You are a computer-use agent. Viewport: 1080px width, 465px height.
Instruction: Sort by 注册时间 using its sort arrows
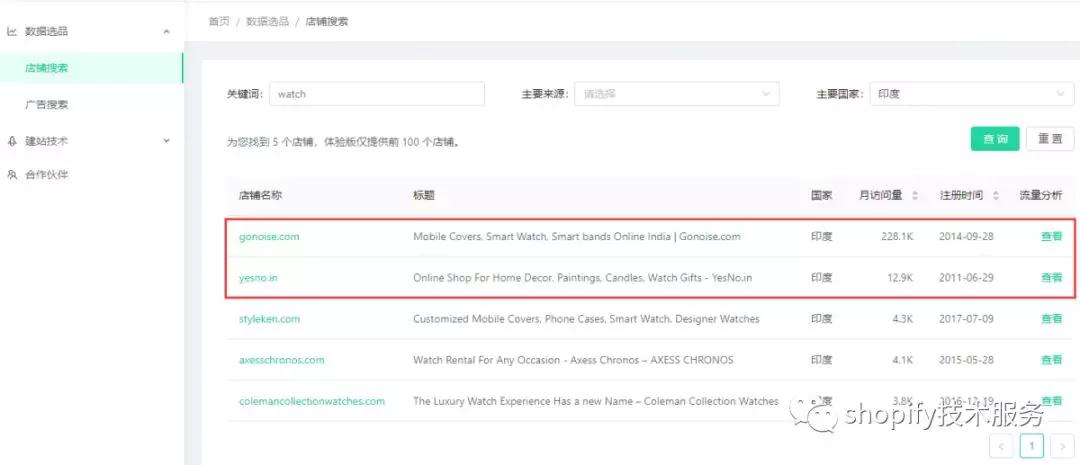pyautogui.click(x=996, y=196)
